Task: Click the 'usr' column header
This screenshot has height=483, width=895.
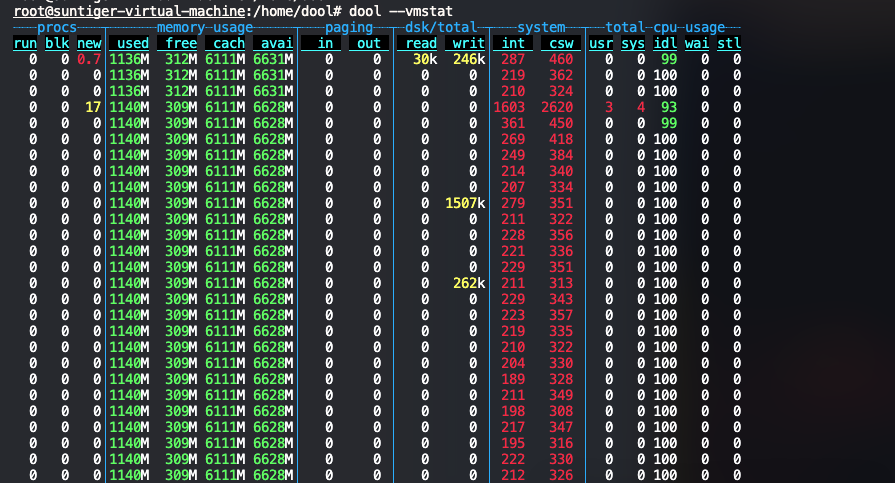Action: coord(601,43)
